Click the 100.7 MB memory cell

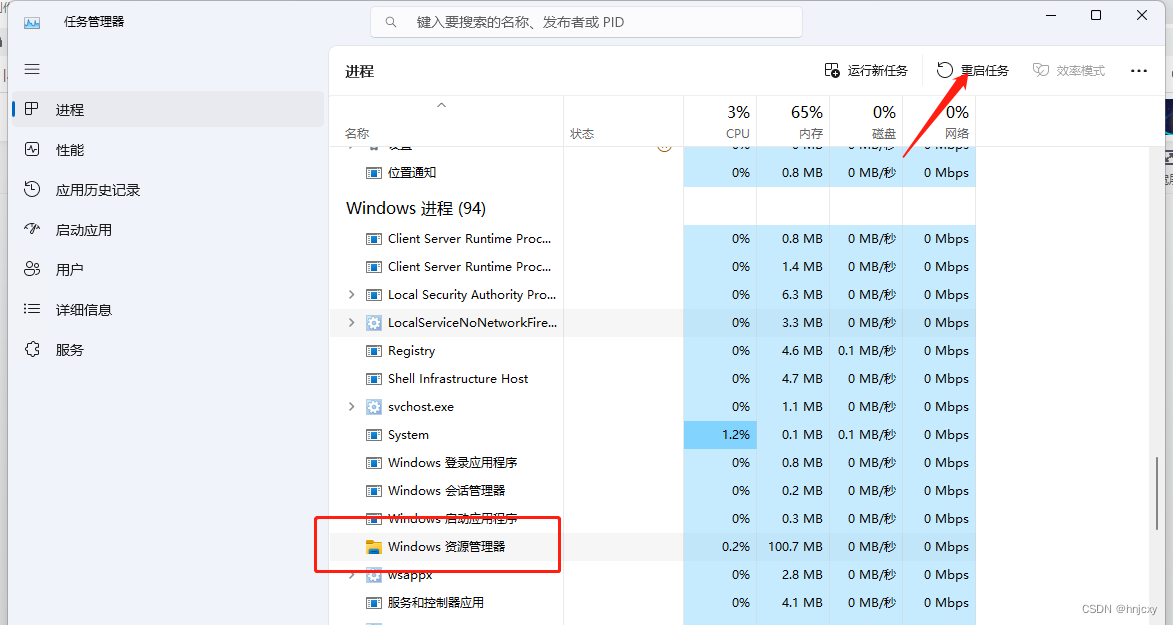click(x=793, y=547)
